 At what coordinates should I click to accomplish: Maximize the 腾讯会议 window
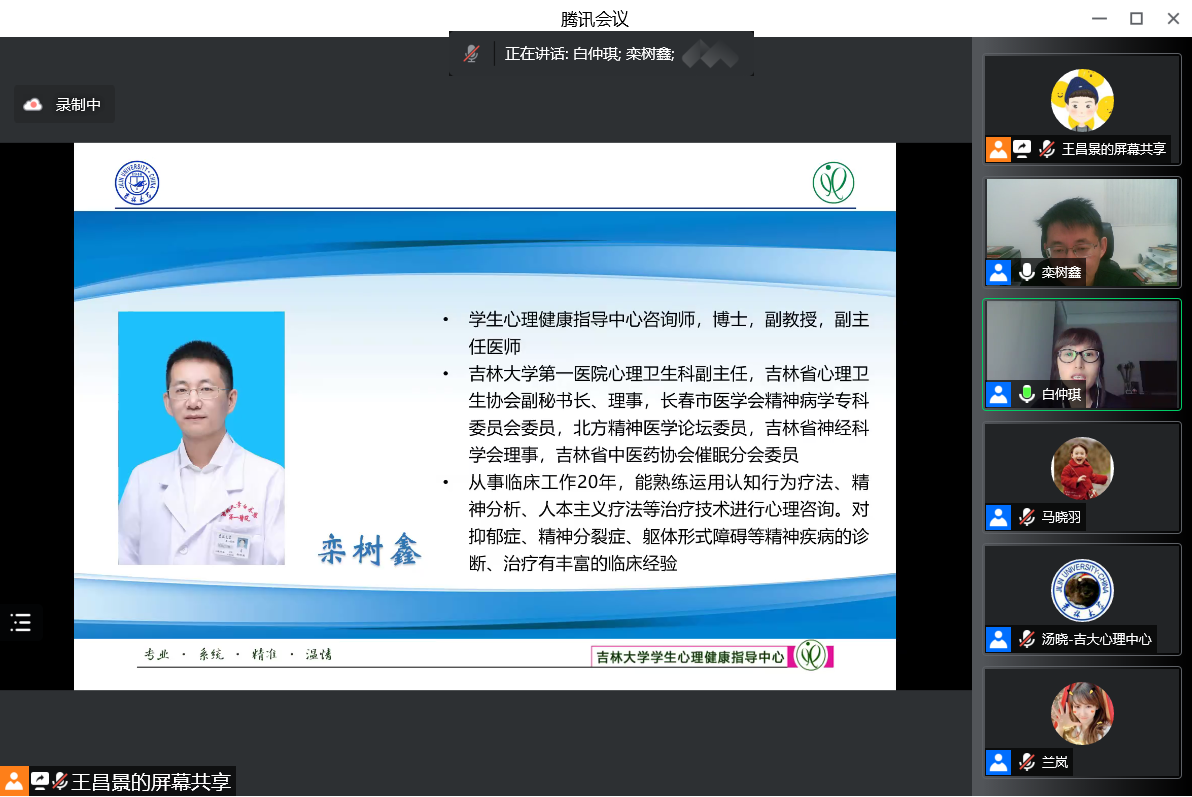click(1136, 18)
